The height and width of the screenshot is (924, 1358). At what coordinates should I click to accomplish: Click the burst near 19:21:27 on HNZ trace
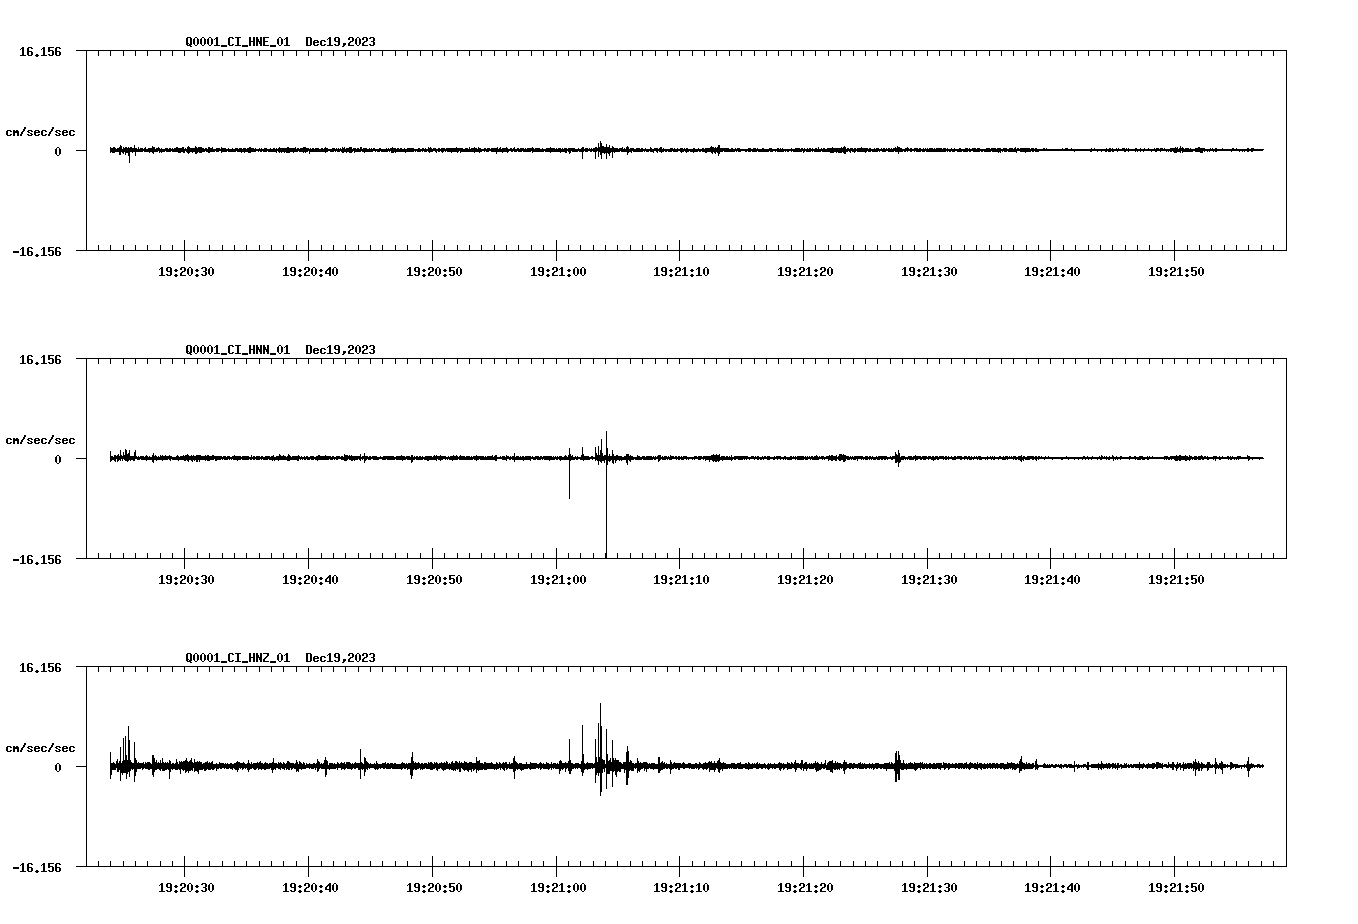point(897,762)
